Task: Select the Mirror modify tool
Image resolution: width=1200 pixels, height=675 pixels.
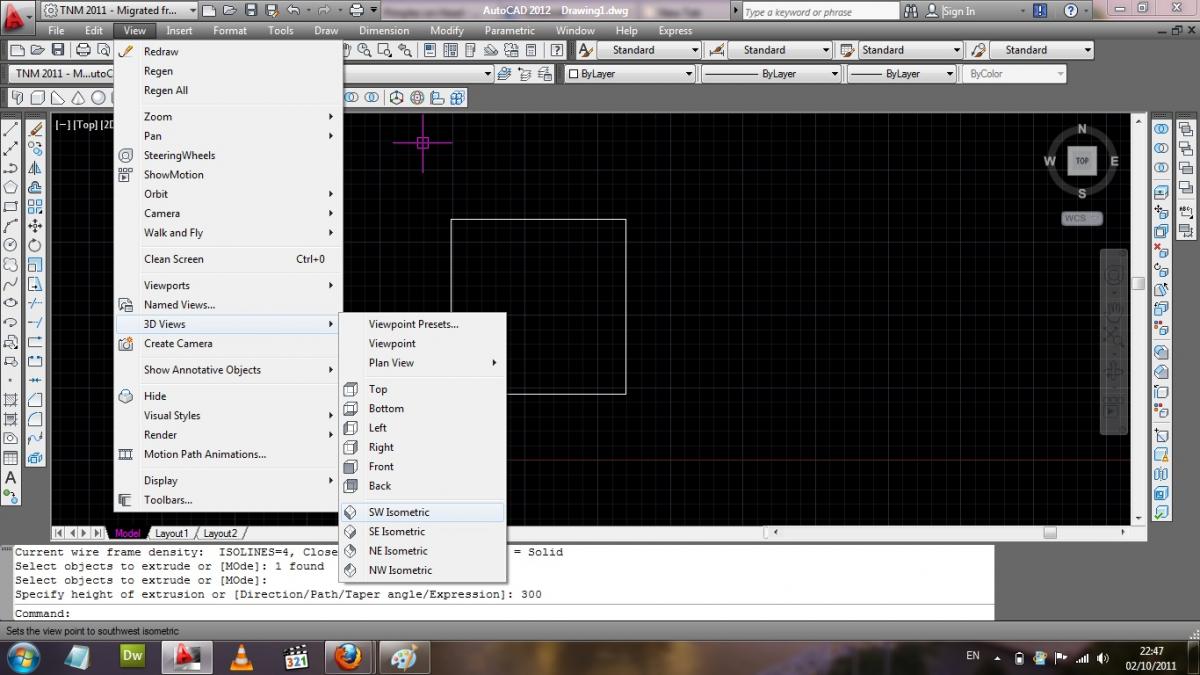Action: pos(35,168)
